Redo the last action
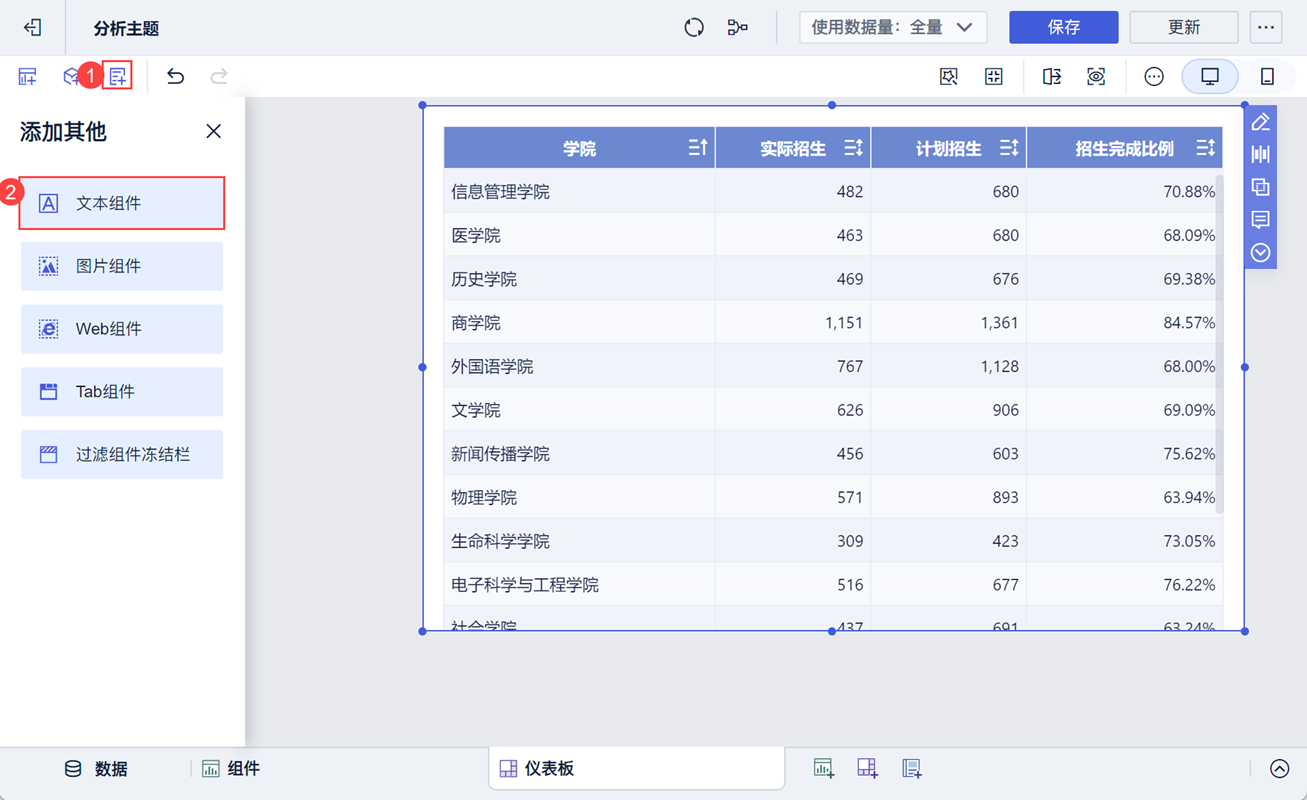 pyautogui.click(x=219, y=76)
